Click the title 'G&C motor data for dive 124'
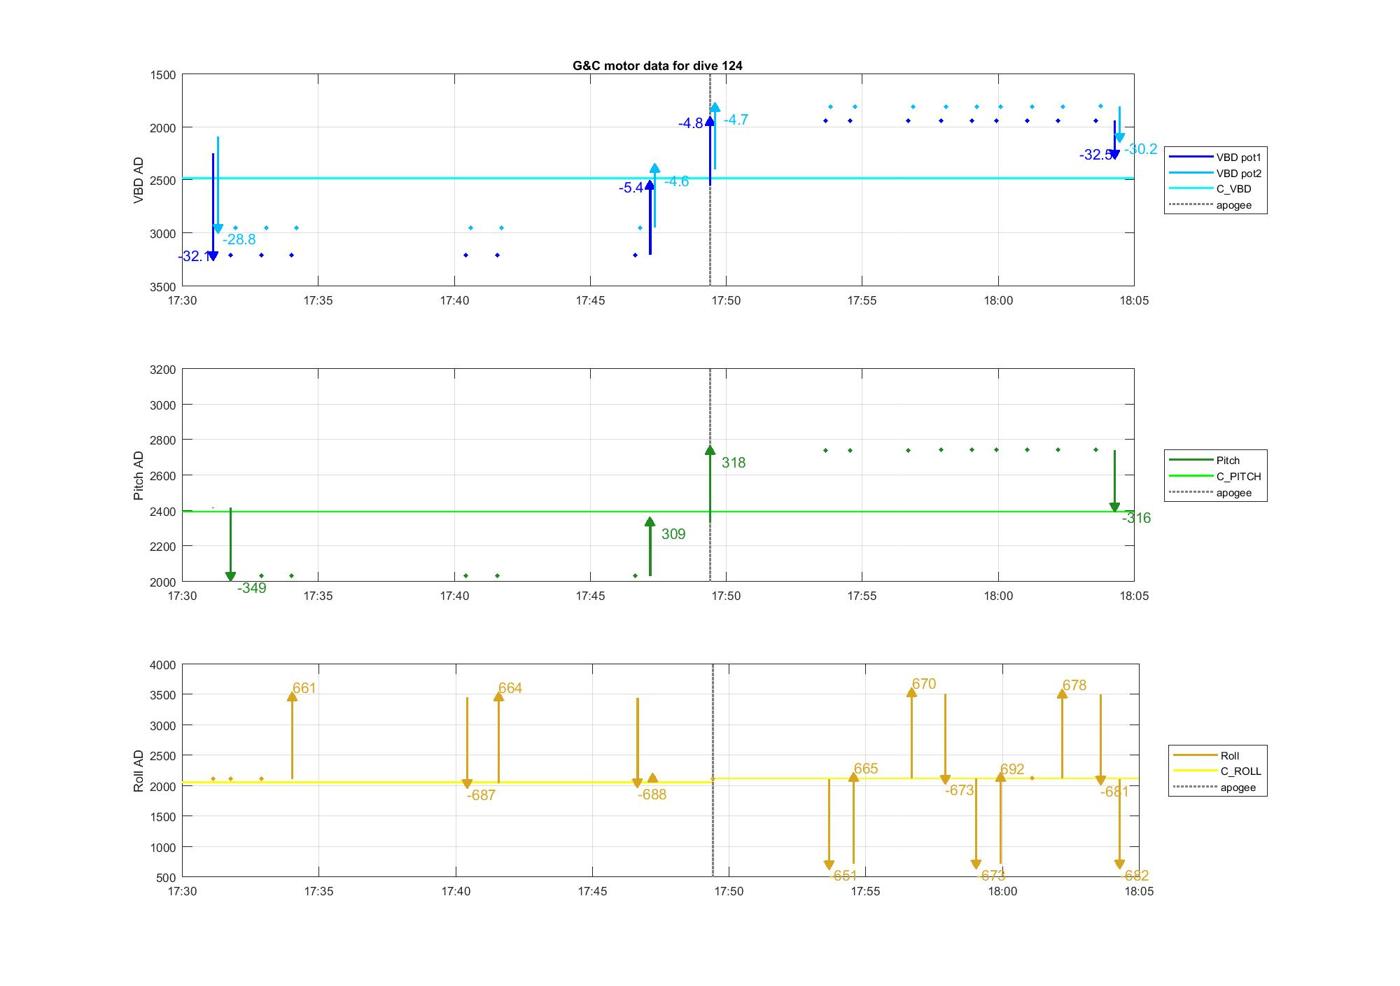This screenshot has height=986, width=1400. click(x=657, y=65)
